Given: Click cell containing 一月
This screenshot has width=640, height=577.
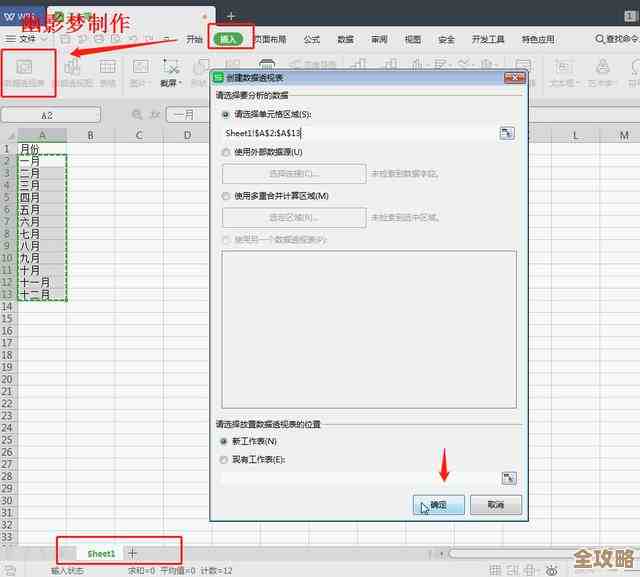Looking at the screenshot, I should pyautogui.click(x=42, y=161).
